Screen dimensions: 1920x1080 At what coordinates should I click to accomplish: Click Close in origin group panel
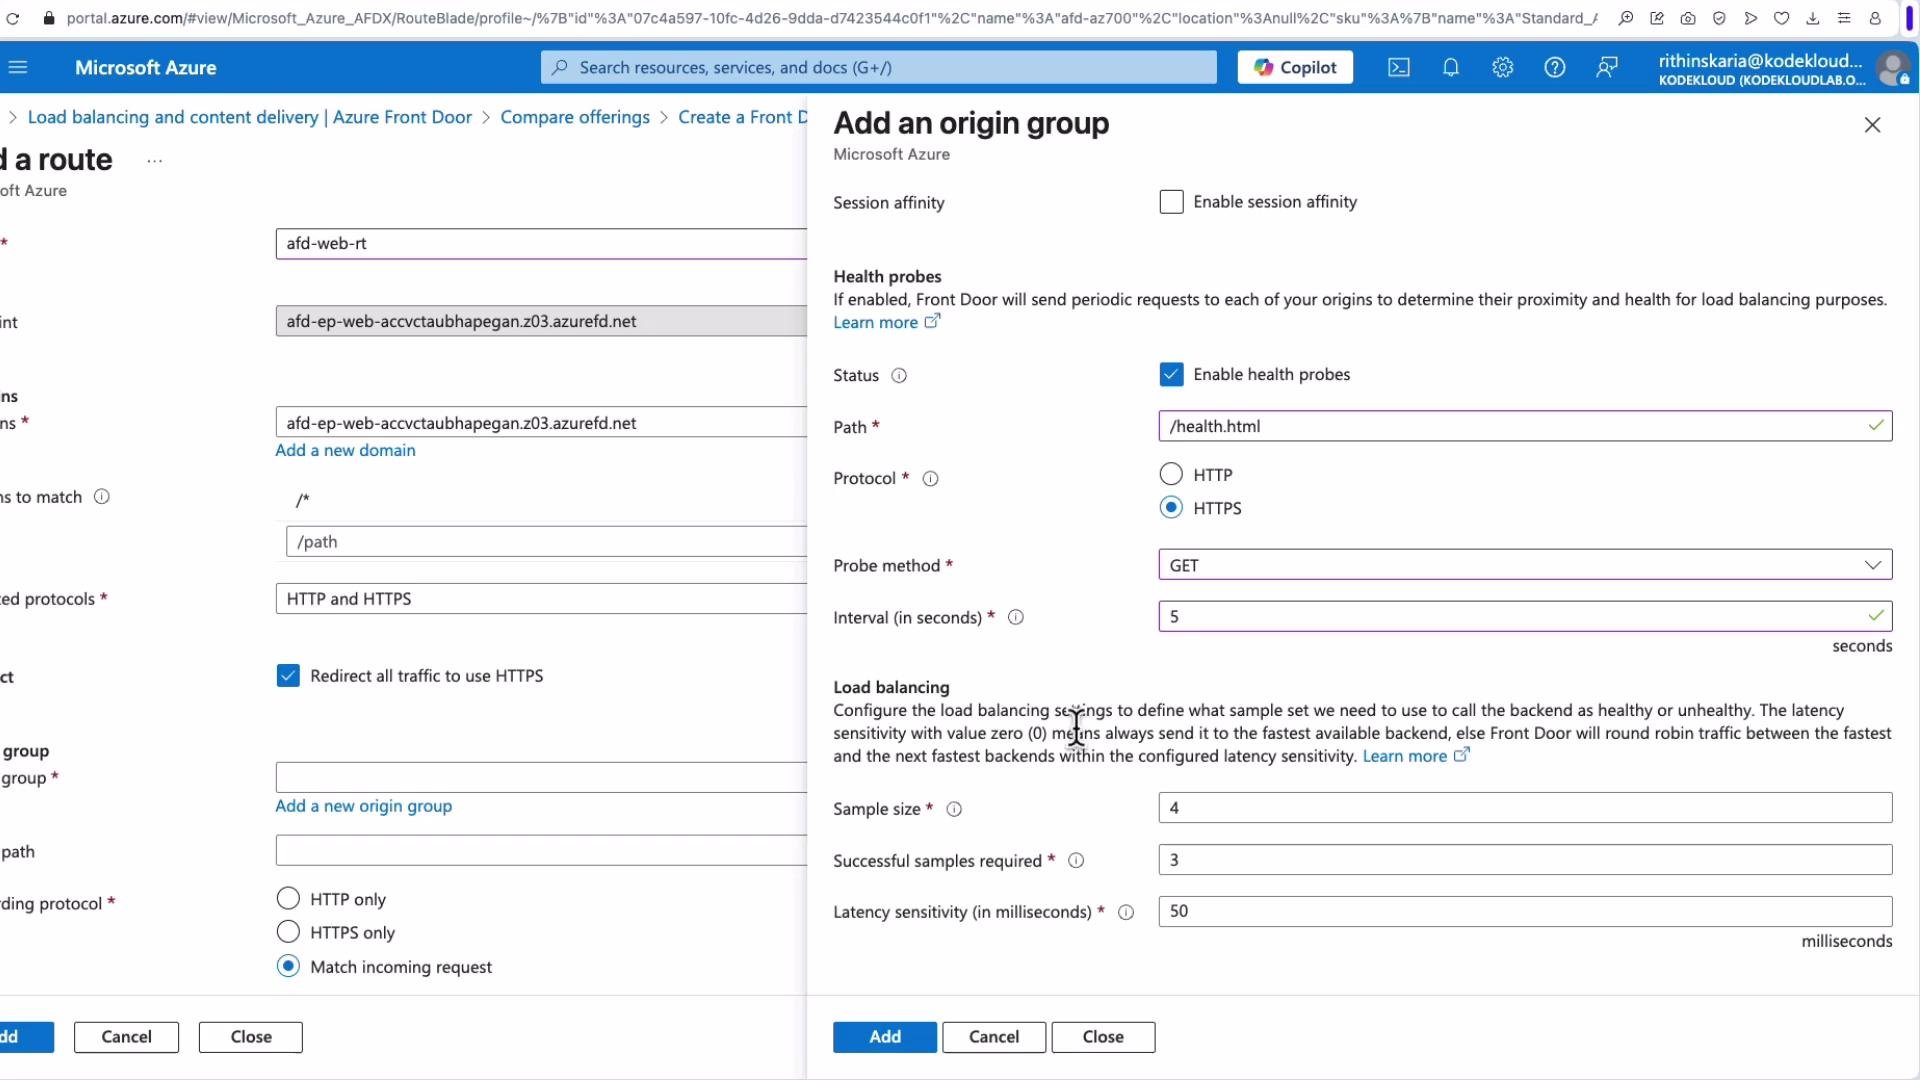point(1103,1037)
